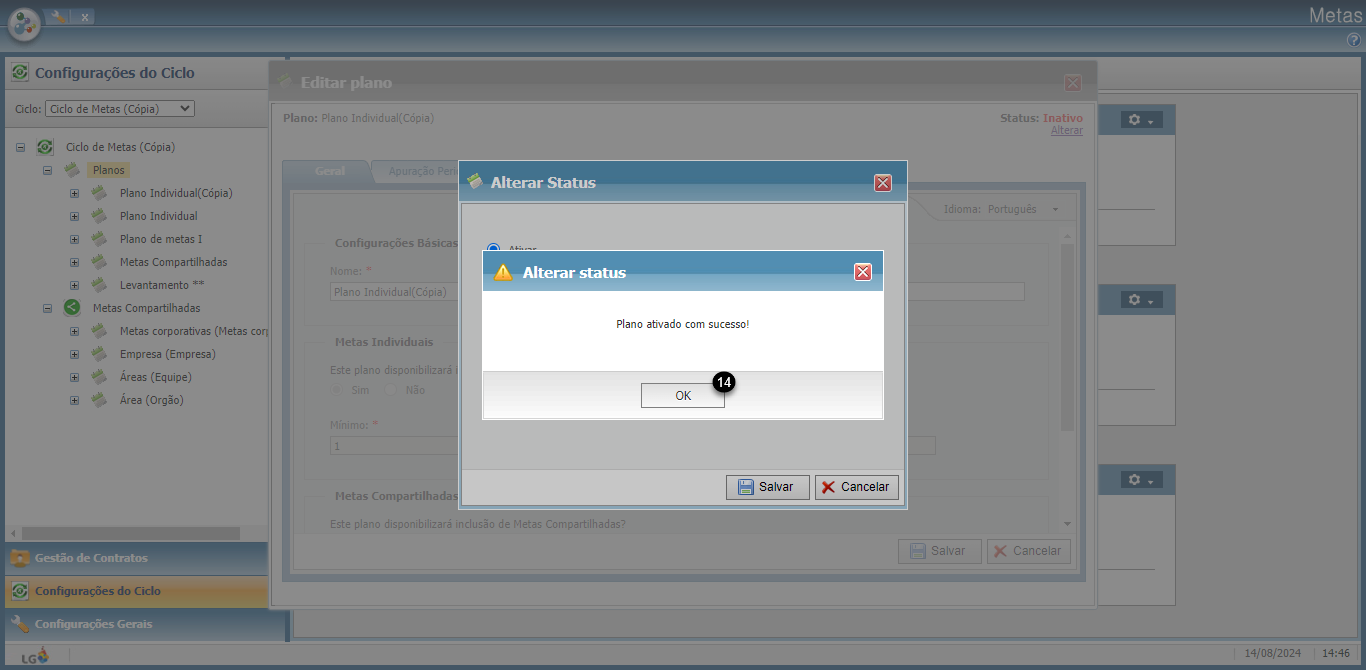
Task: Collapse the Planos tree node
Action: tap(47, 170)
